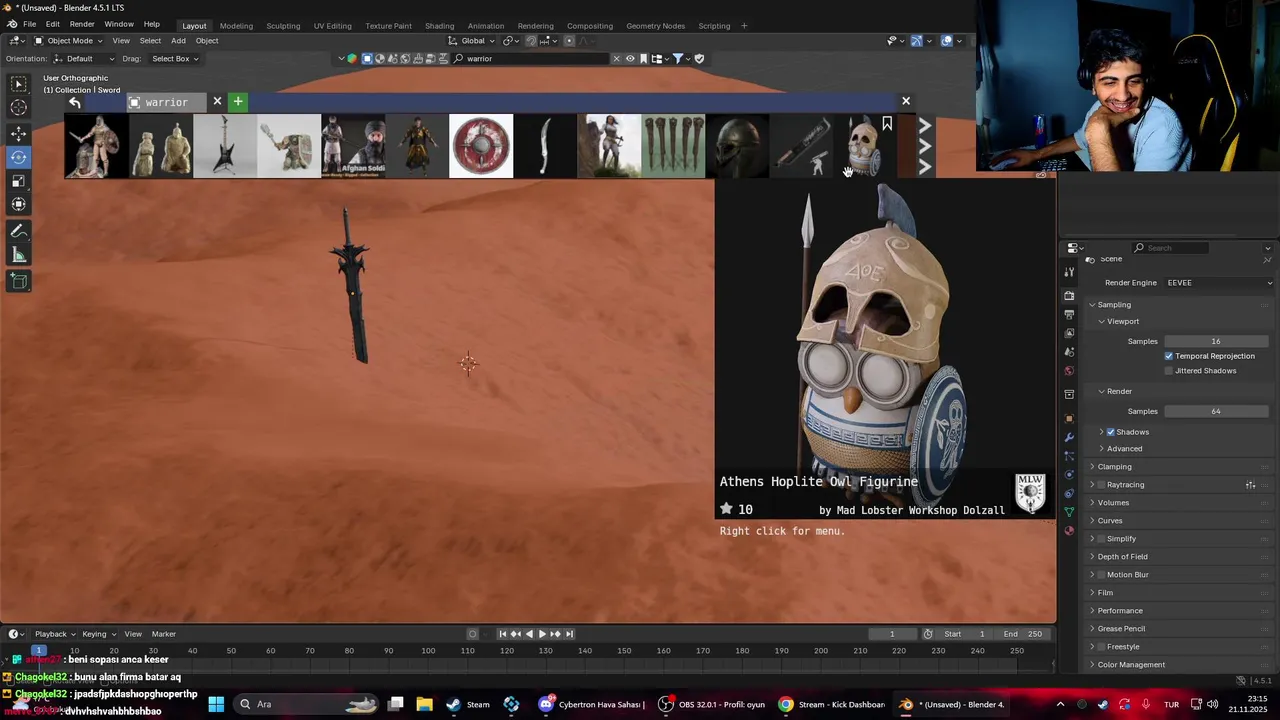
Task: Switch to the Shading workspace tab
Action: (x=439, y=26)
